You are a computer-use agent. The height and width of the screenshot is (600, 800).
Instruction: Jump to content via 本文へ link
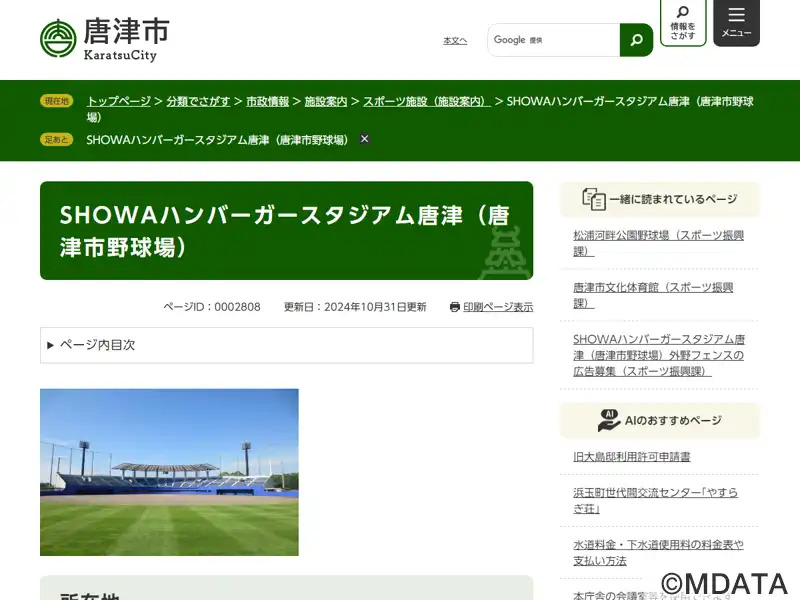coord(455,40)
